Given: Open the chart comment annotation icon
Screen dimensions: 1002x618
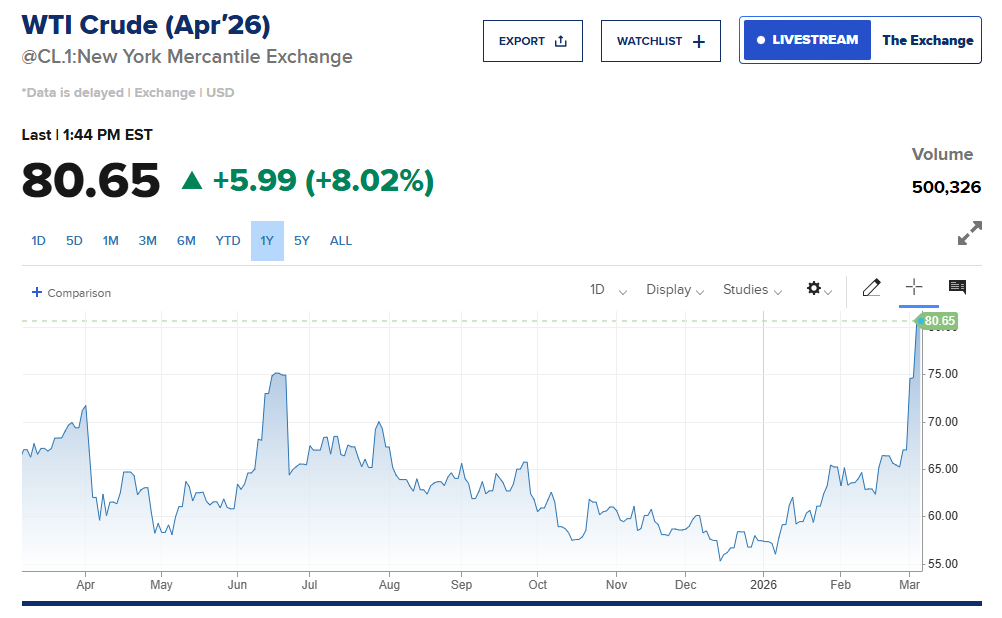Looking at the screenshot, I should 957,287.
